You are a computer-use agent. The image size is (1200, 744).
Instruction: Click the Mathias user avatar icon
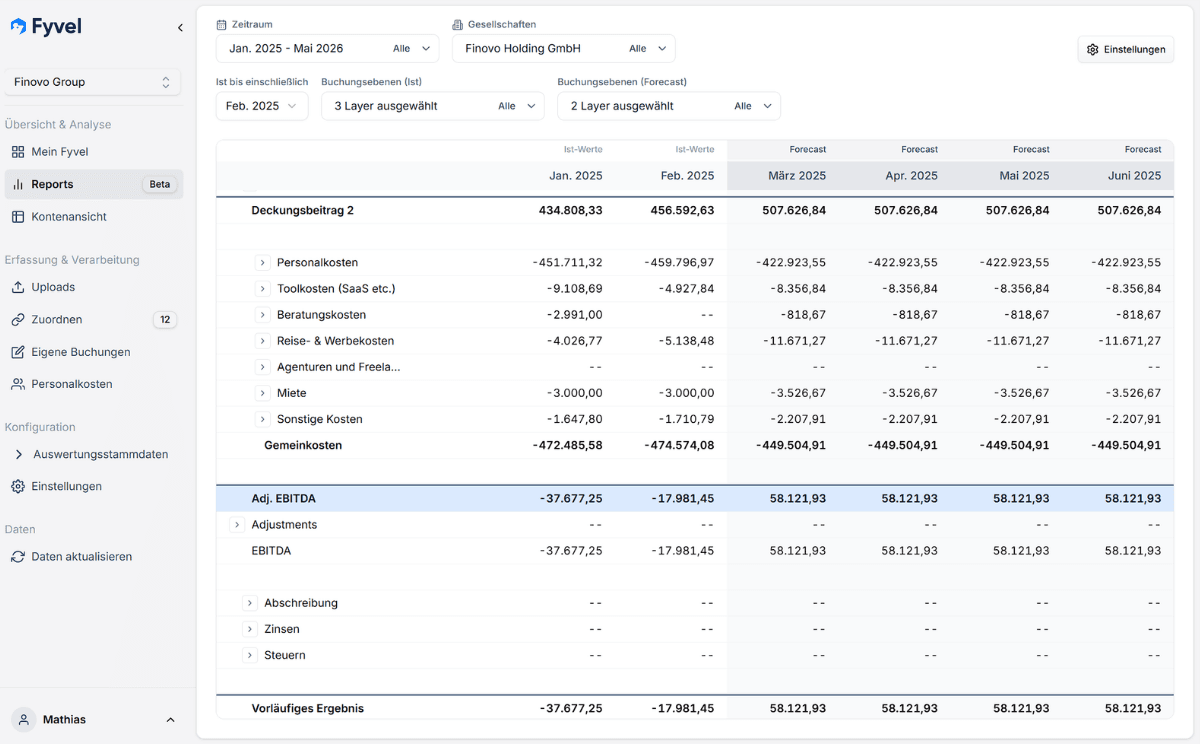point(23,719)
